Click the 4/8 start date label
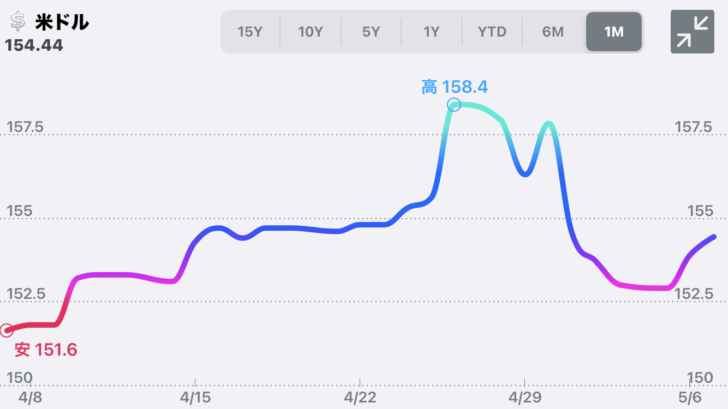This screenshot has width=728, height=409. pos(30,398)
